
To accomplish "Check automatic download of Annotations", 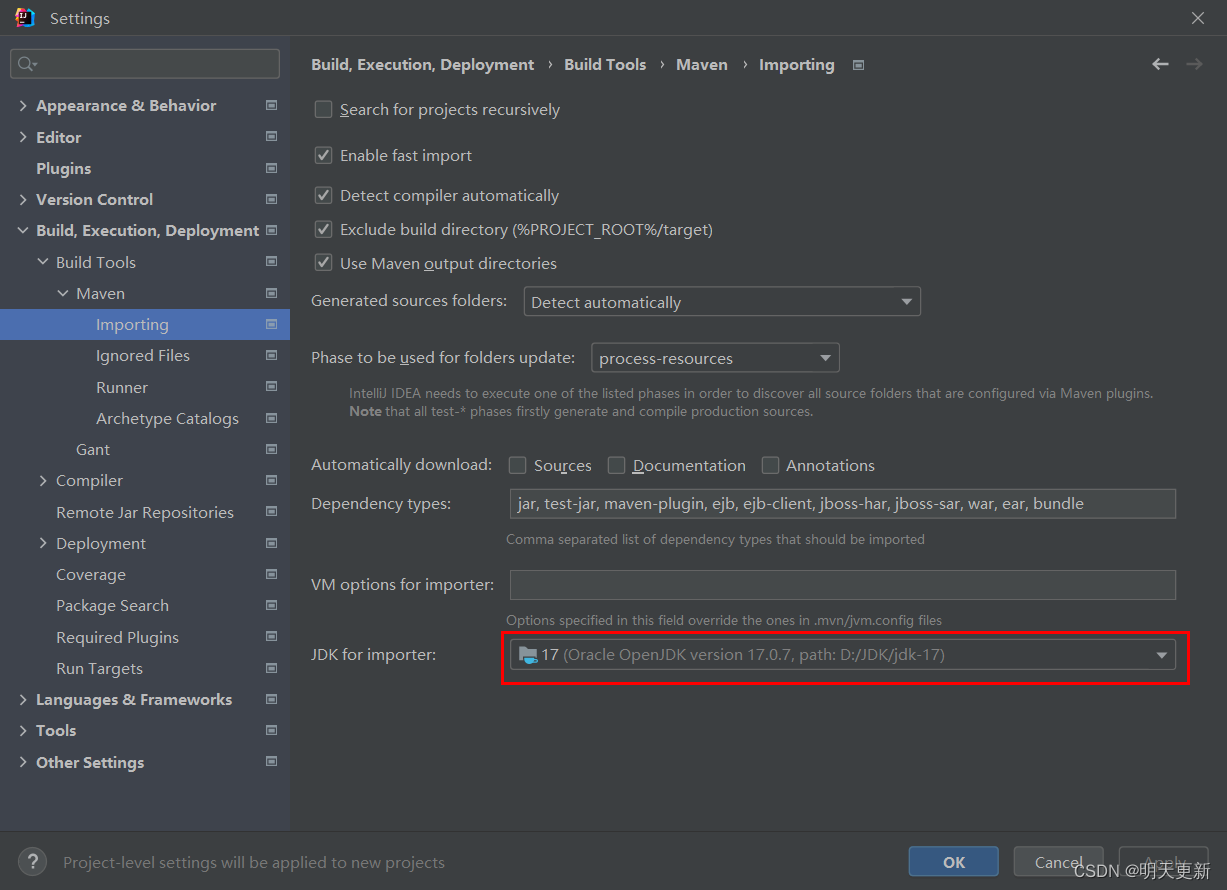I will coord(770,465).
